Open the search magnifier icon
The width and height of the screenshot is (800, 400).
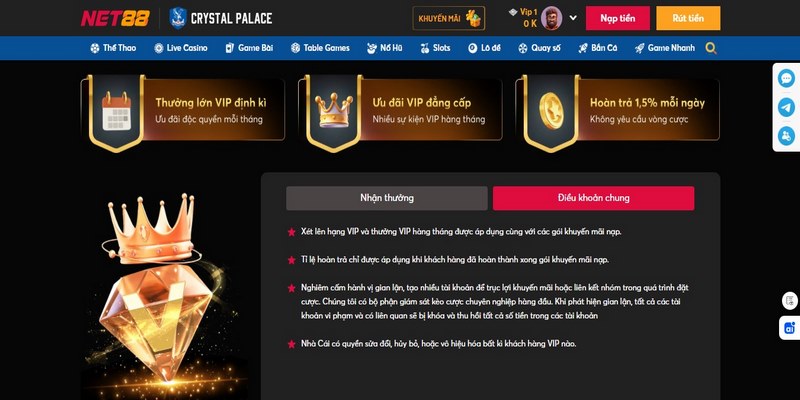pos(711,48)
